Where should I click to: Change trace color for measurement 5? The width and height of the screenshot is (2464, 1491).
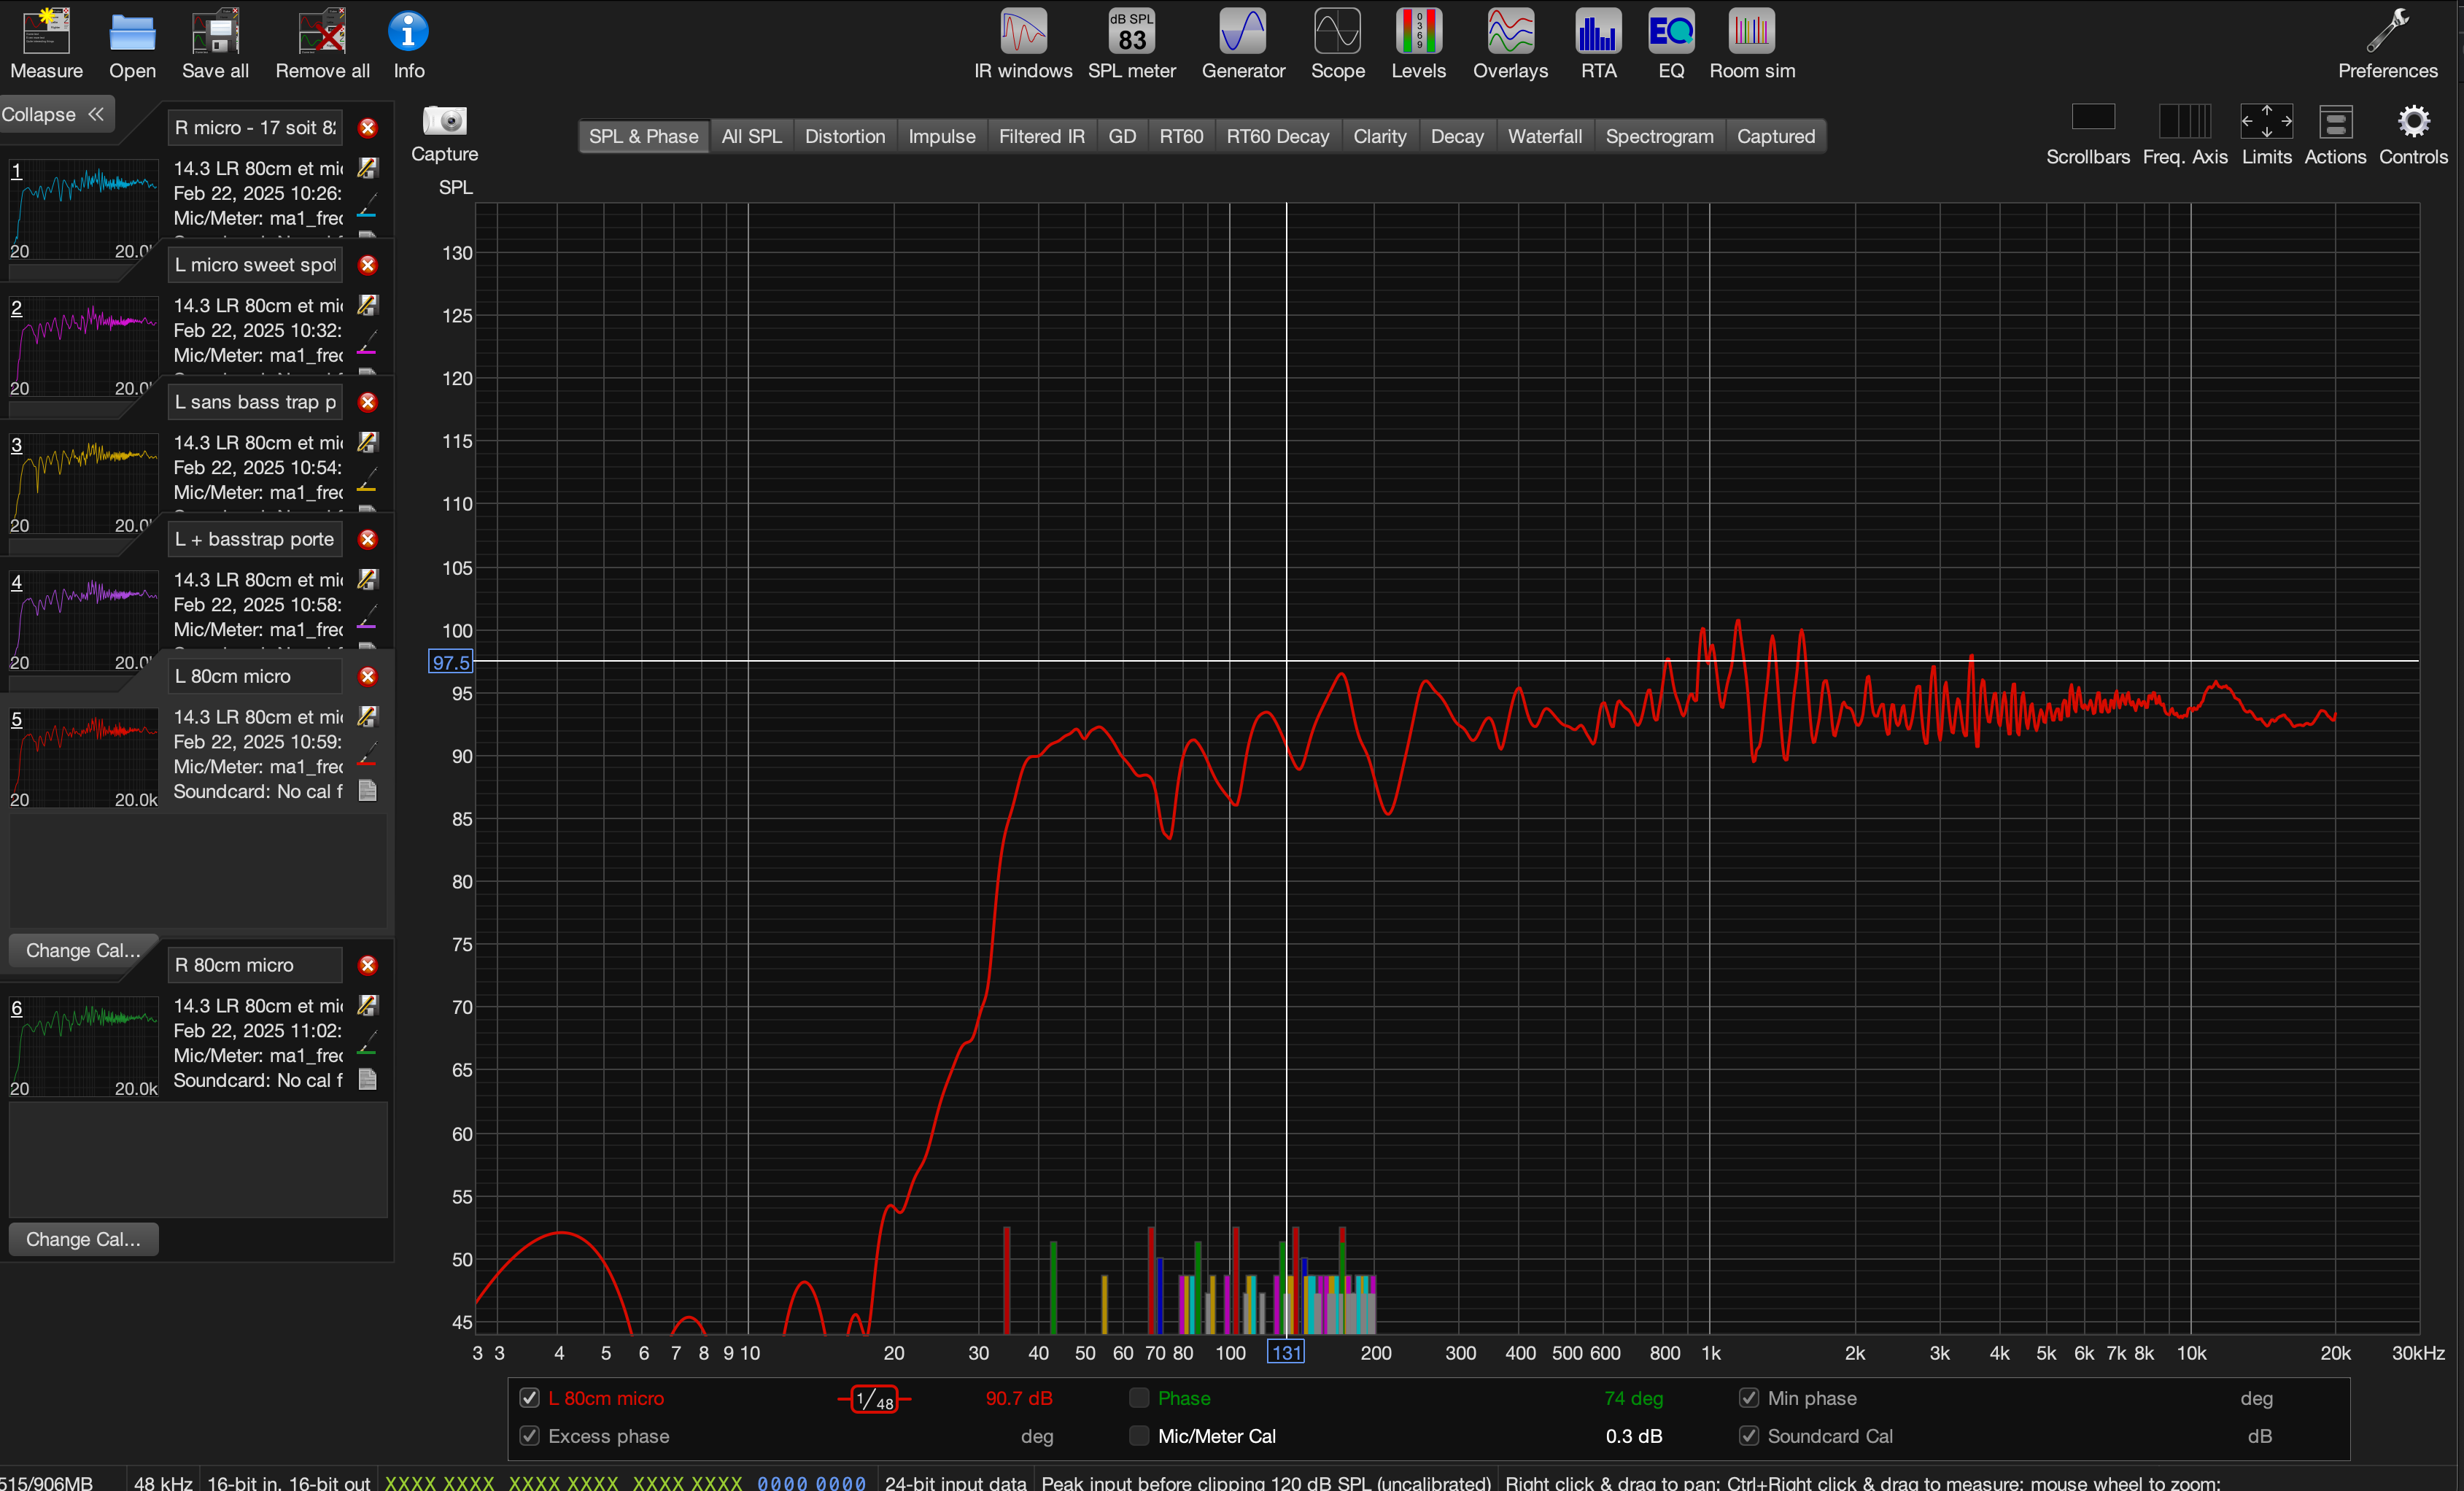tap(367, 755)
